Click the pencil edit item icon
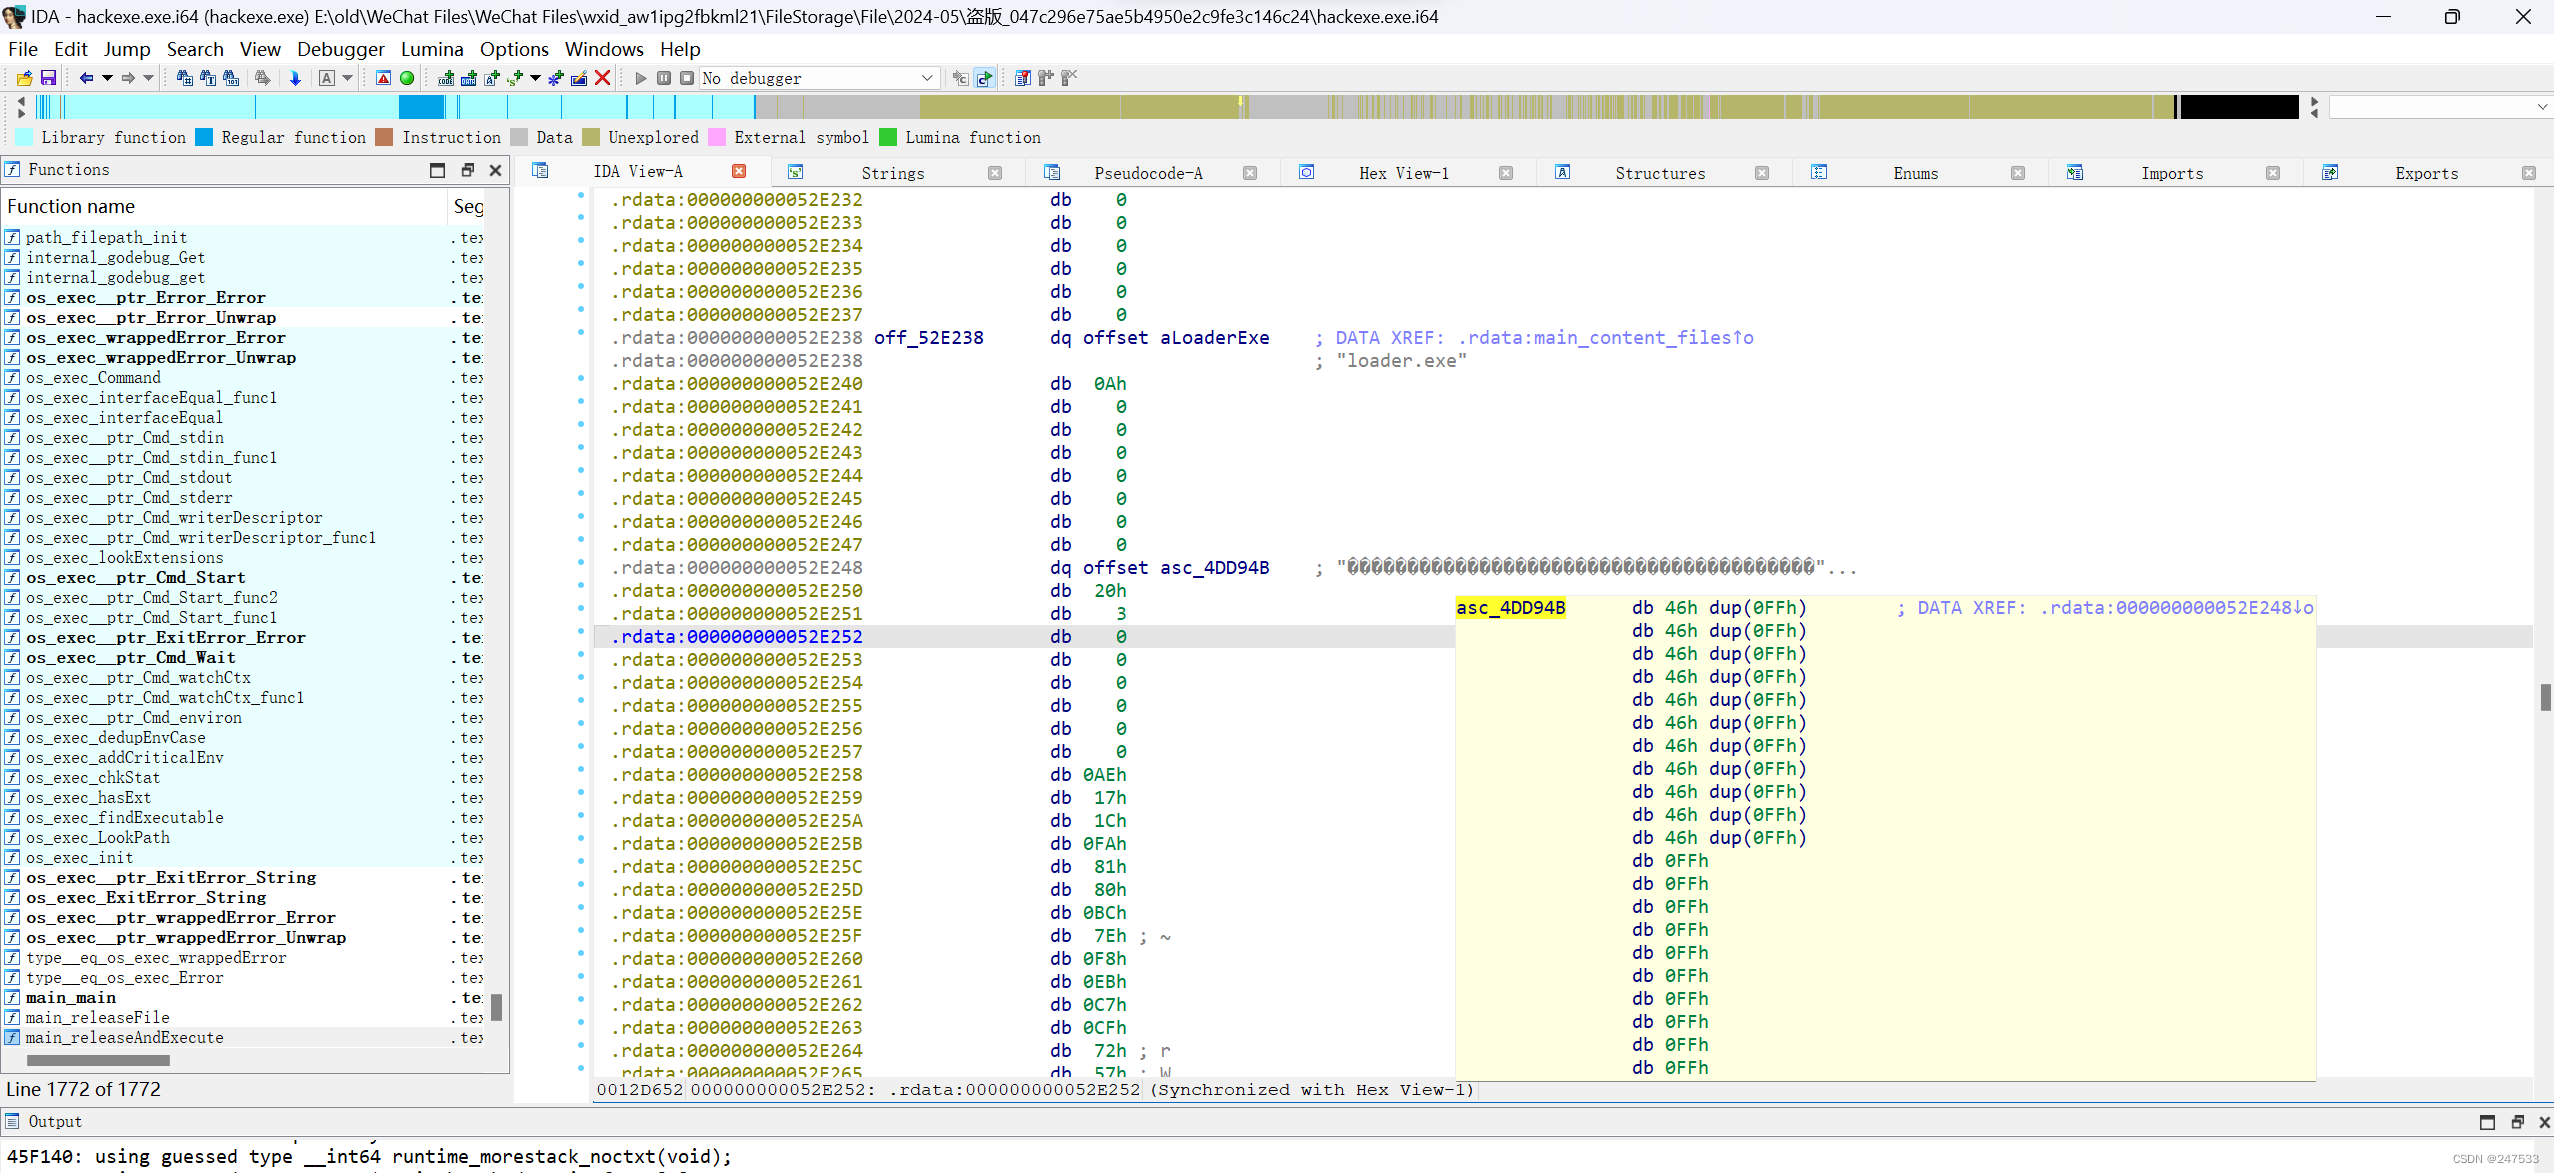Image resolution: width=2554 pixels, height=1173 pixels. click(579, 78)
